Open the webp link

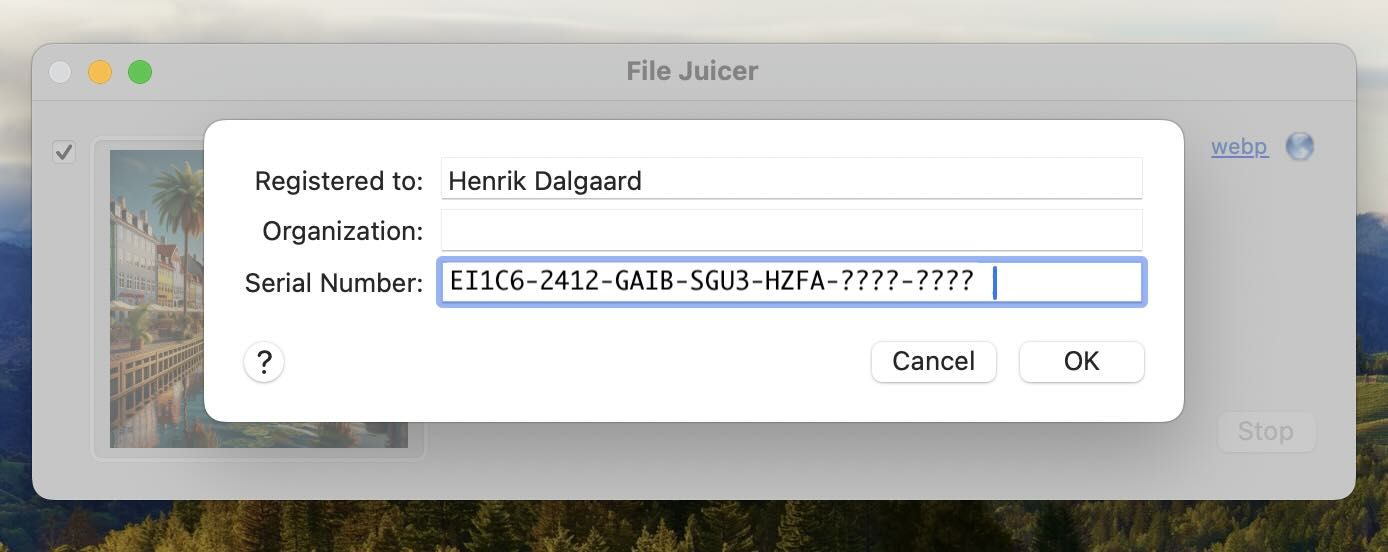tap(1239, 147)
